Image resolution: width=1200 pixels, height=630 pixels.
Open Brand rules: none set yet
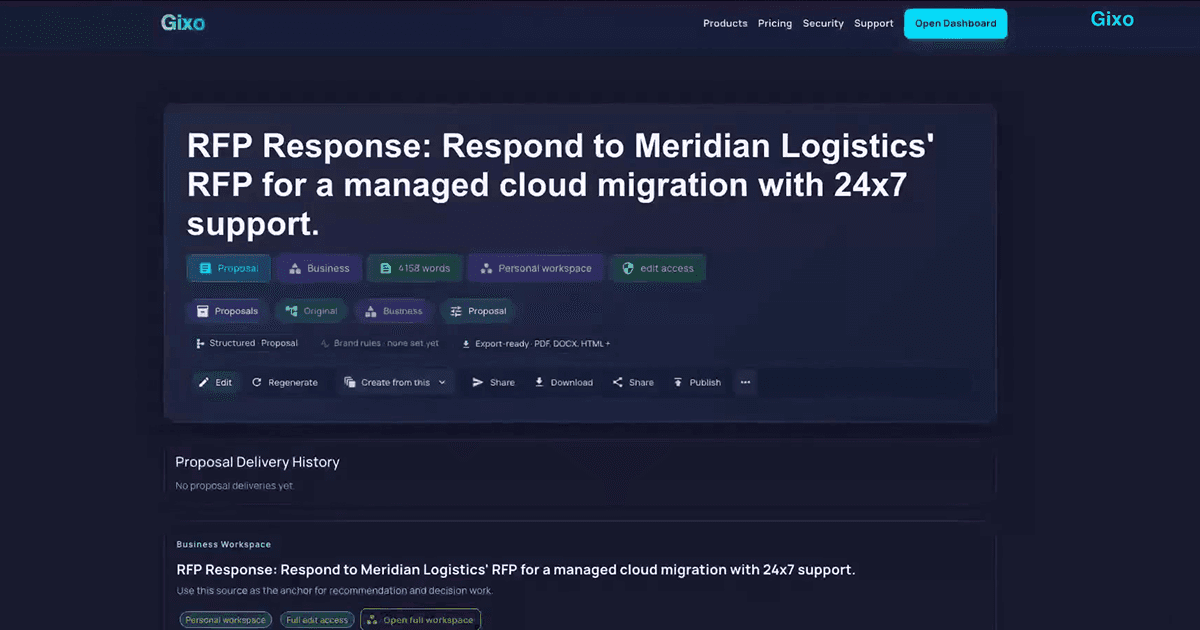[379, 343]
